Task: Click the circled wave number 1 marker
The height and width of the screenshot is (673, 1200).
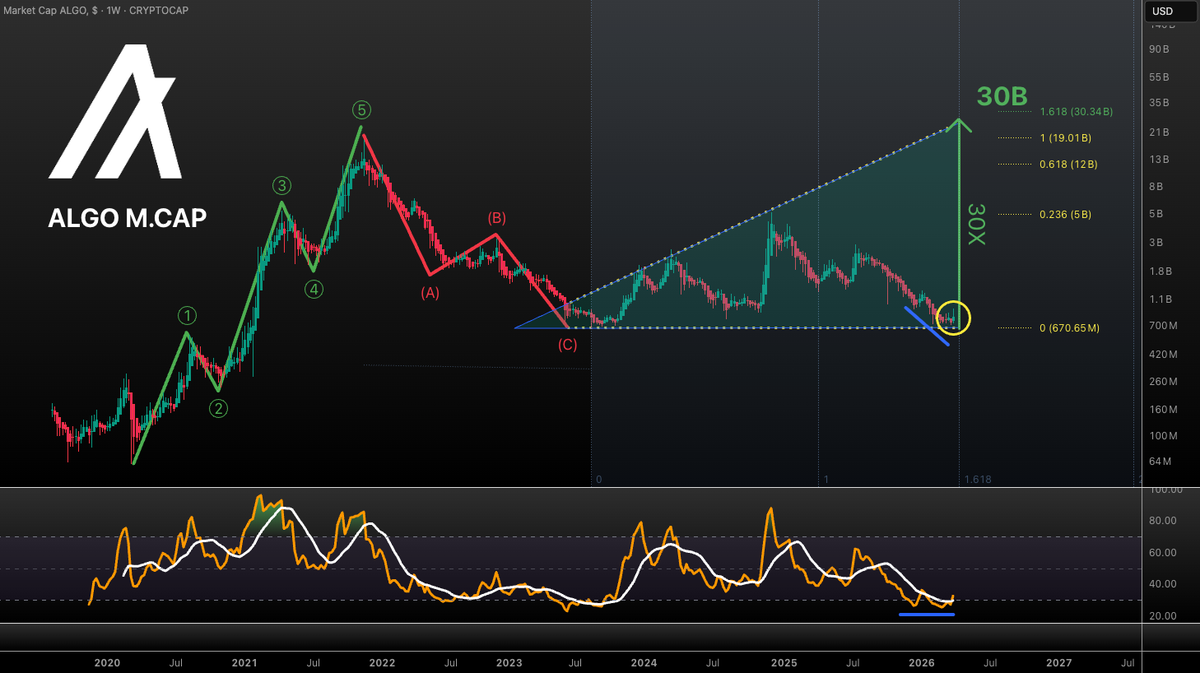Action: point(186,316)
